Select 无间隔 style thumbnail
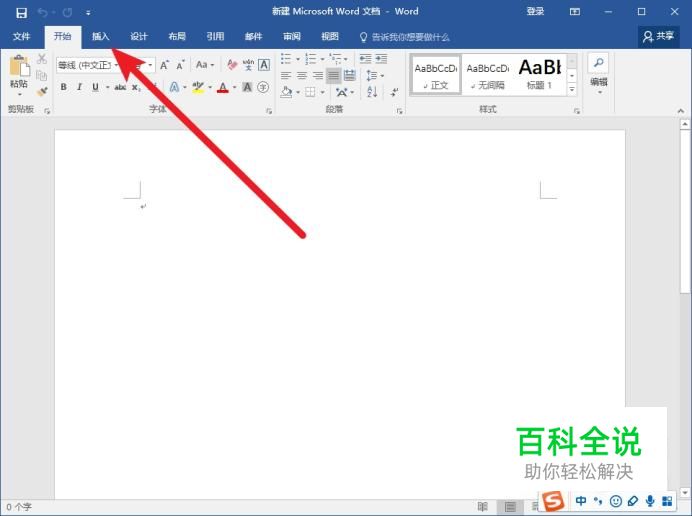The width and height of the screenshot is (692, 516). [487, 74]
